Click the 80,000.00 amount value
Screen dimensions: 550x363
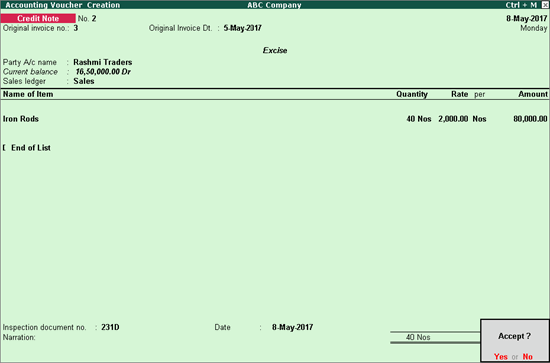[530, 119]
